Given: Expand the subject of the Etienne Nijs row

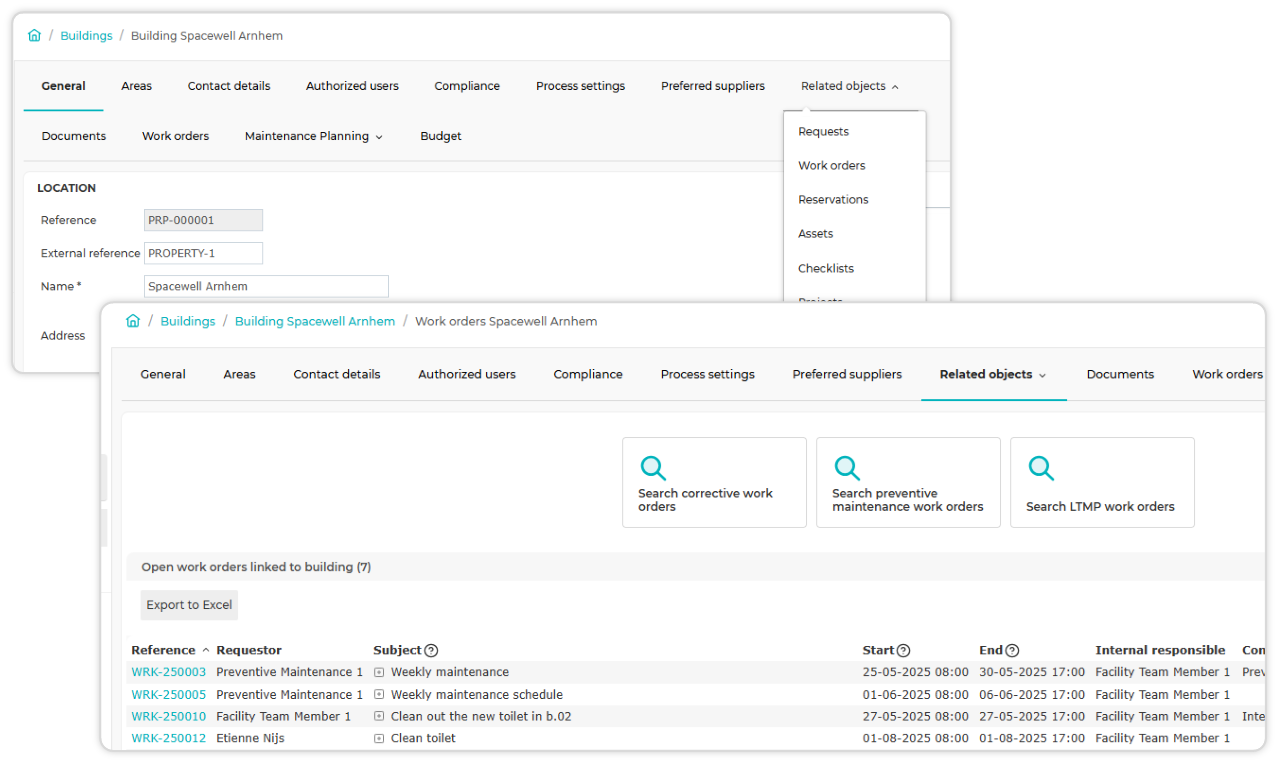Looking at the screenshot, I should click(379, 738).
